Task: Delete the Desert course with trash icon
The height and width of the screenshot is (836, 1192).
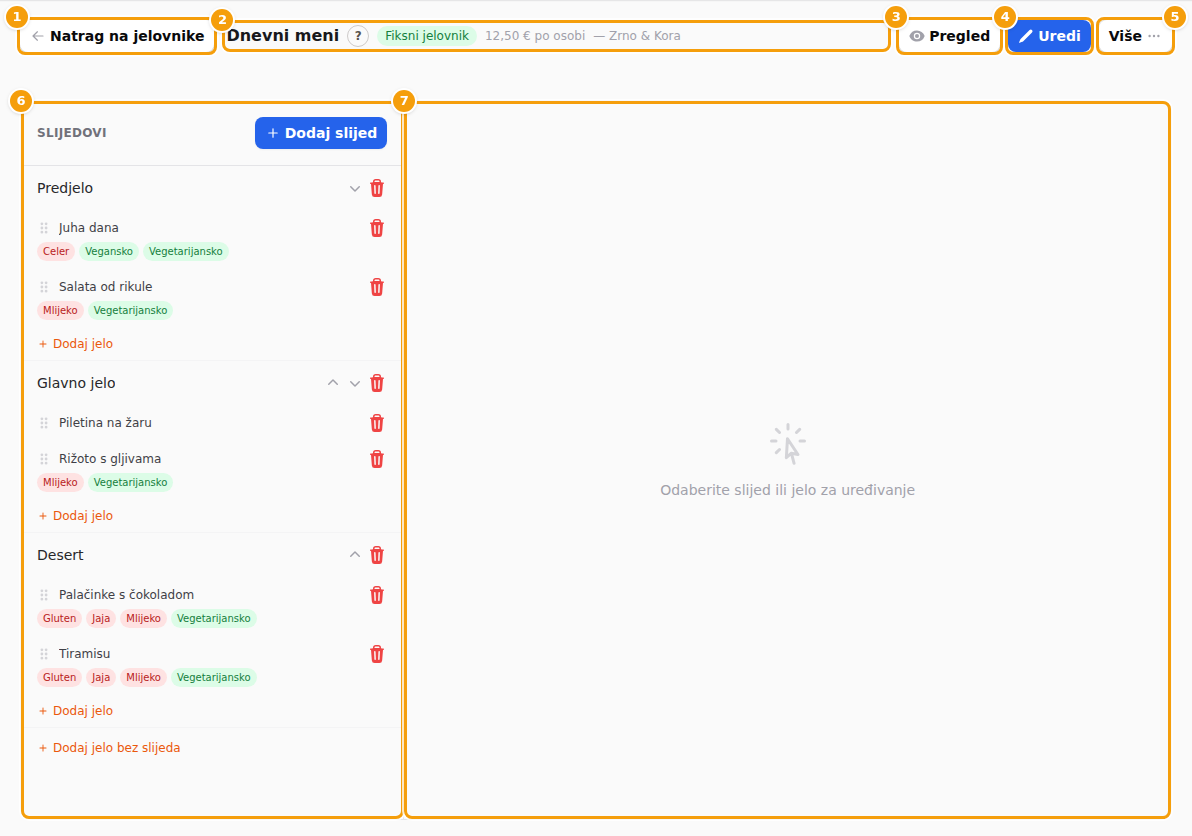Action: pos(376,556)
